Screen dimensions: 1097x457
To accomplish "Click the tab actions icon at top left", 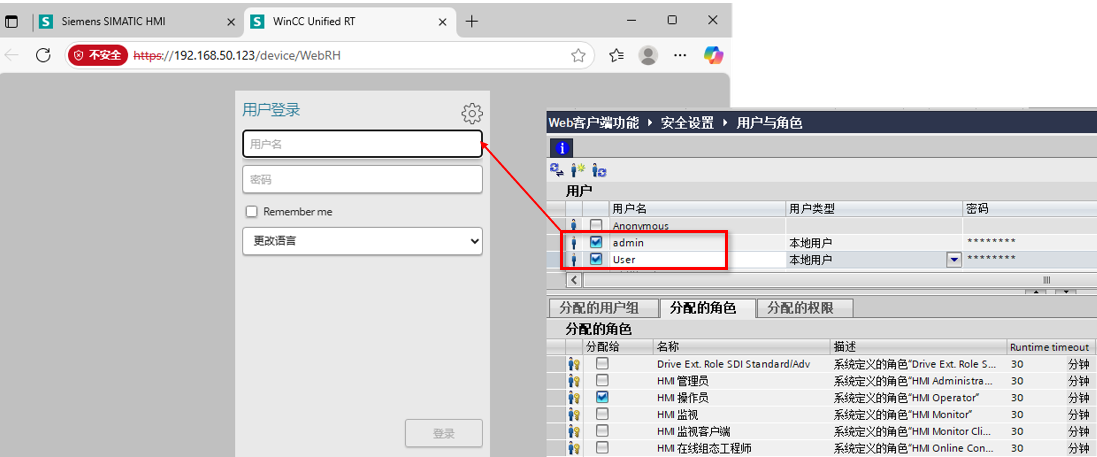I will point(11,22).
